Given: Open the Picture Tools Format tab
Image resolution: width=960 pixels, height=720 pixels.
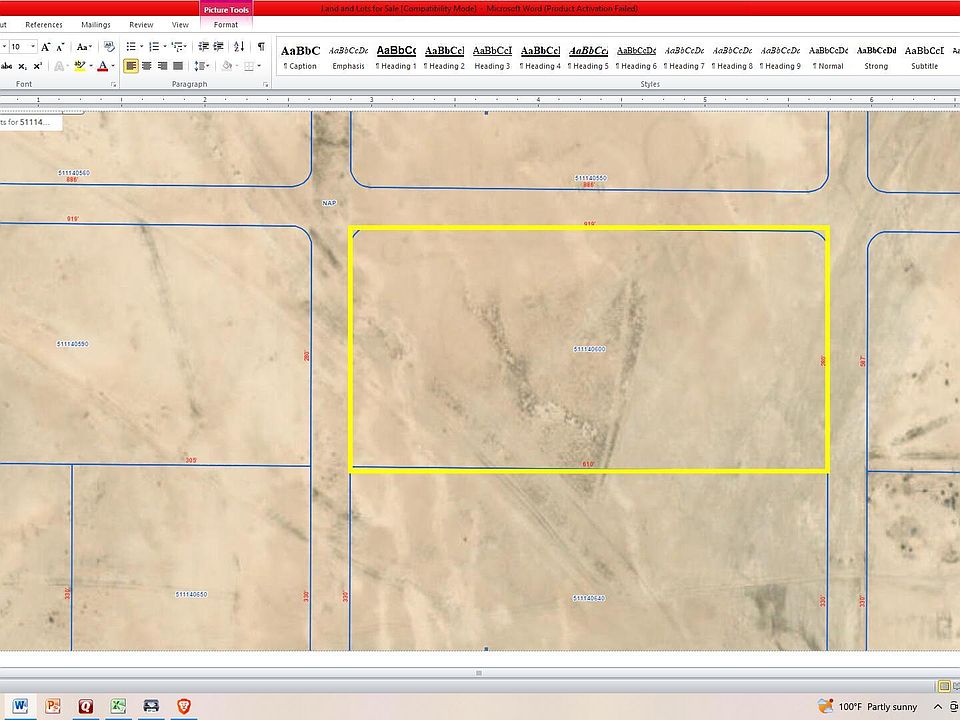Looking at the screenshot, I should pos(226,24).
